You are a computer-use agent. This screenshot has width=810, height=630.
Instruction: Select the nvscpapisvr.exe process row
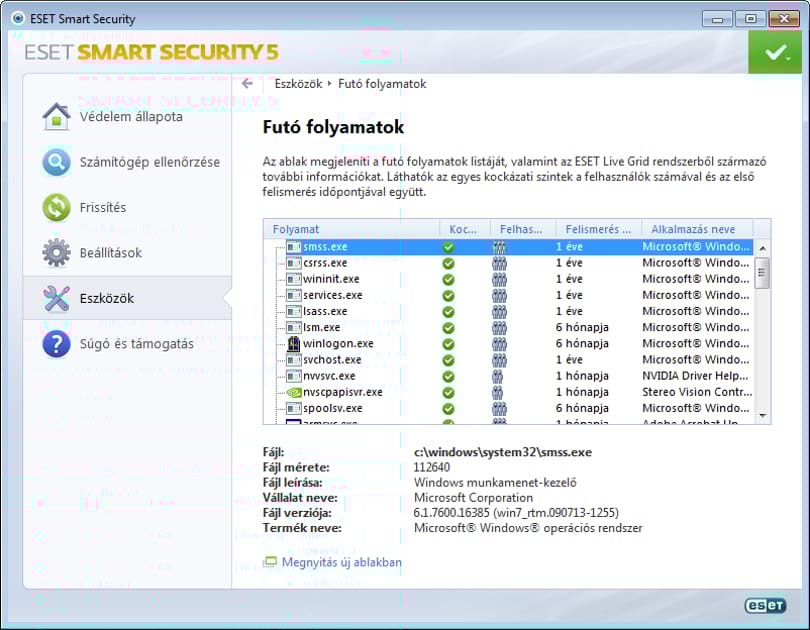point(508,392)
